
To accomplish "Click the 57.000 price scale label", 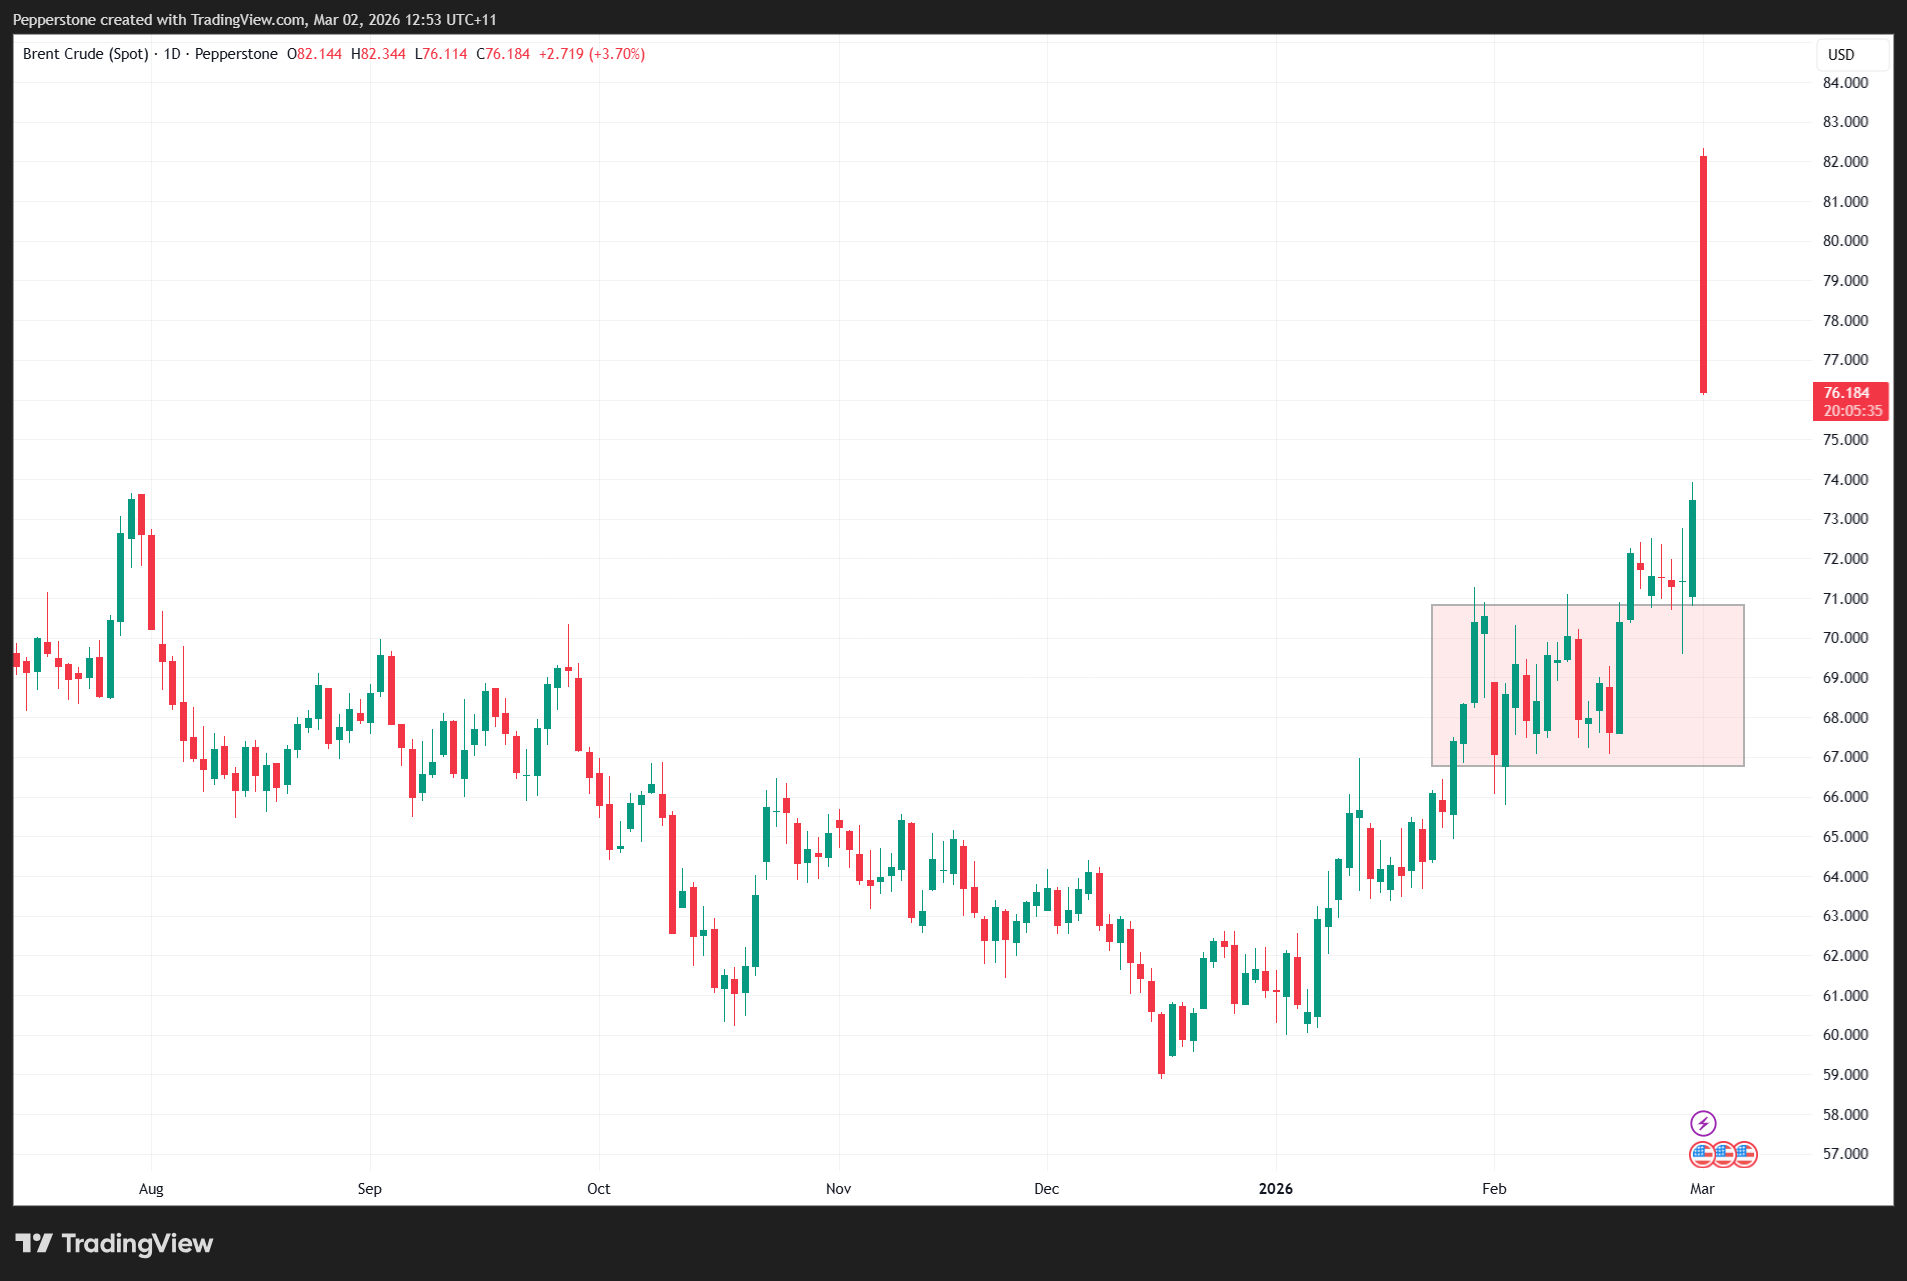I will 1845,1153.
